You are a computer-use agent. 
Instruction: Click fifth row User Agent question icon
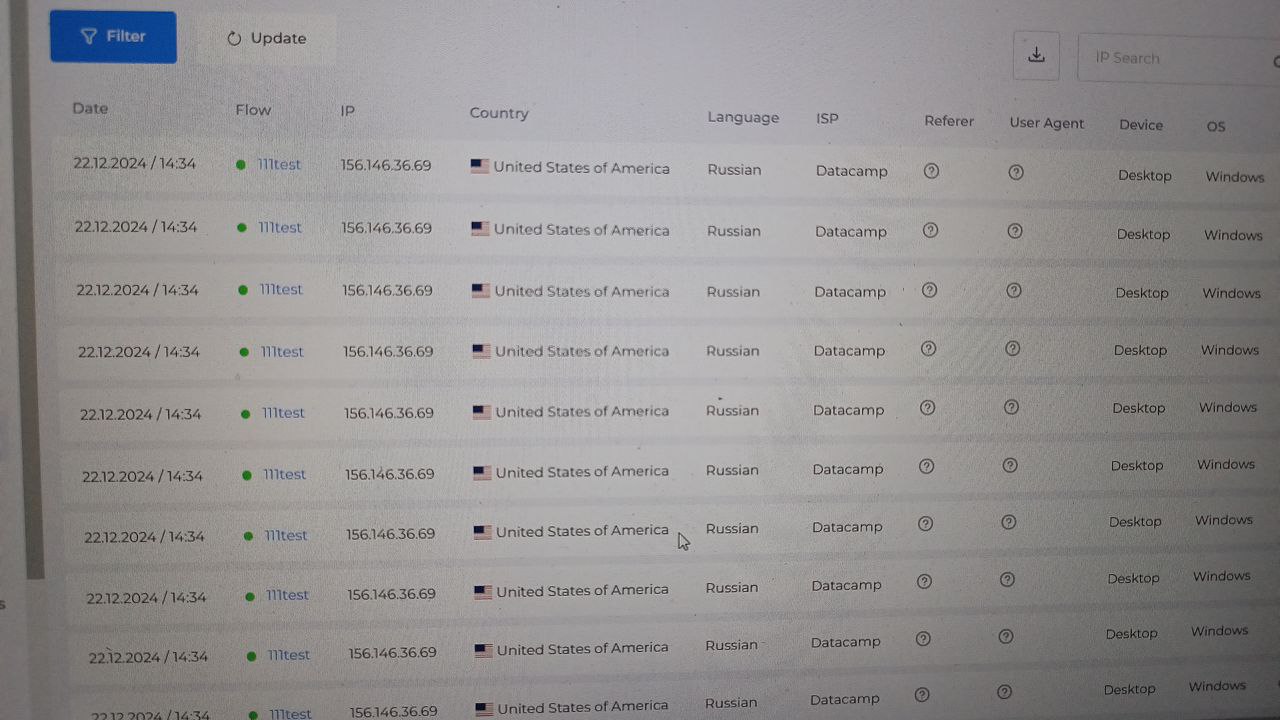coord(1011,407)
